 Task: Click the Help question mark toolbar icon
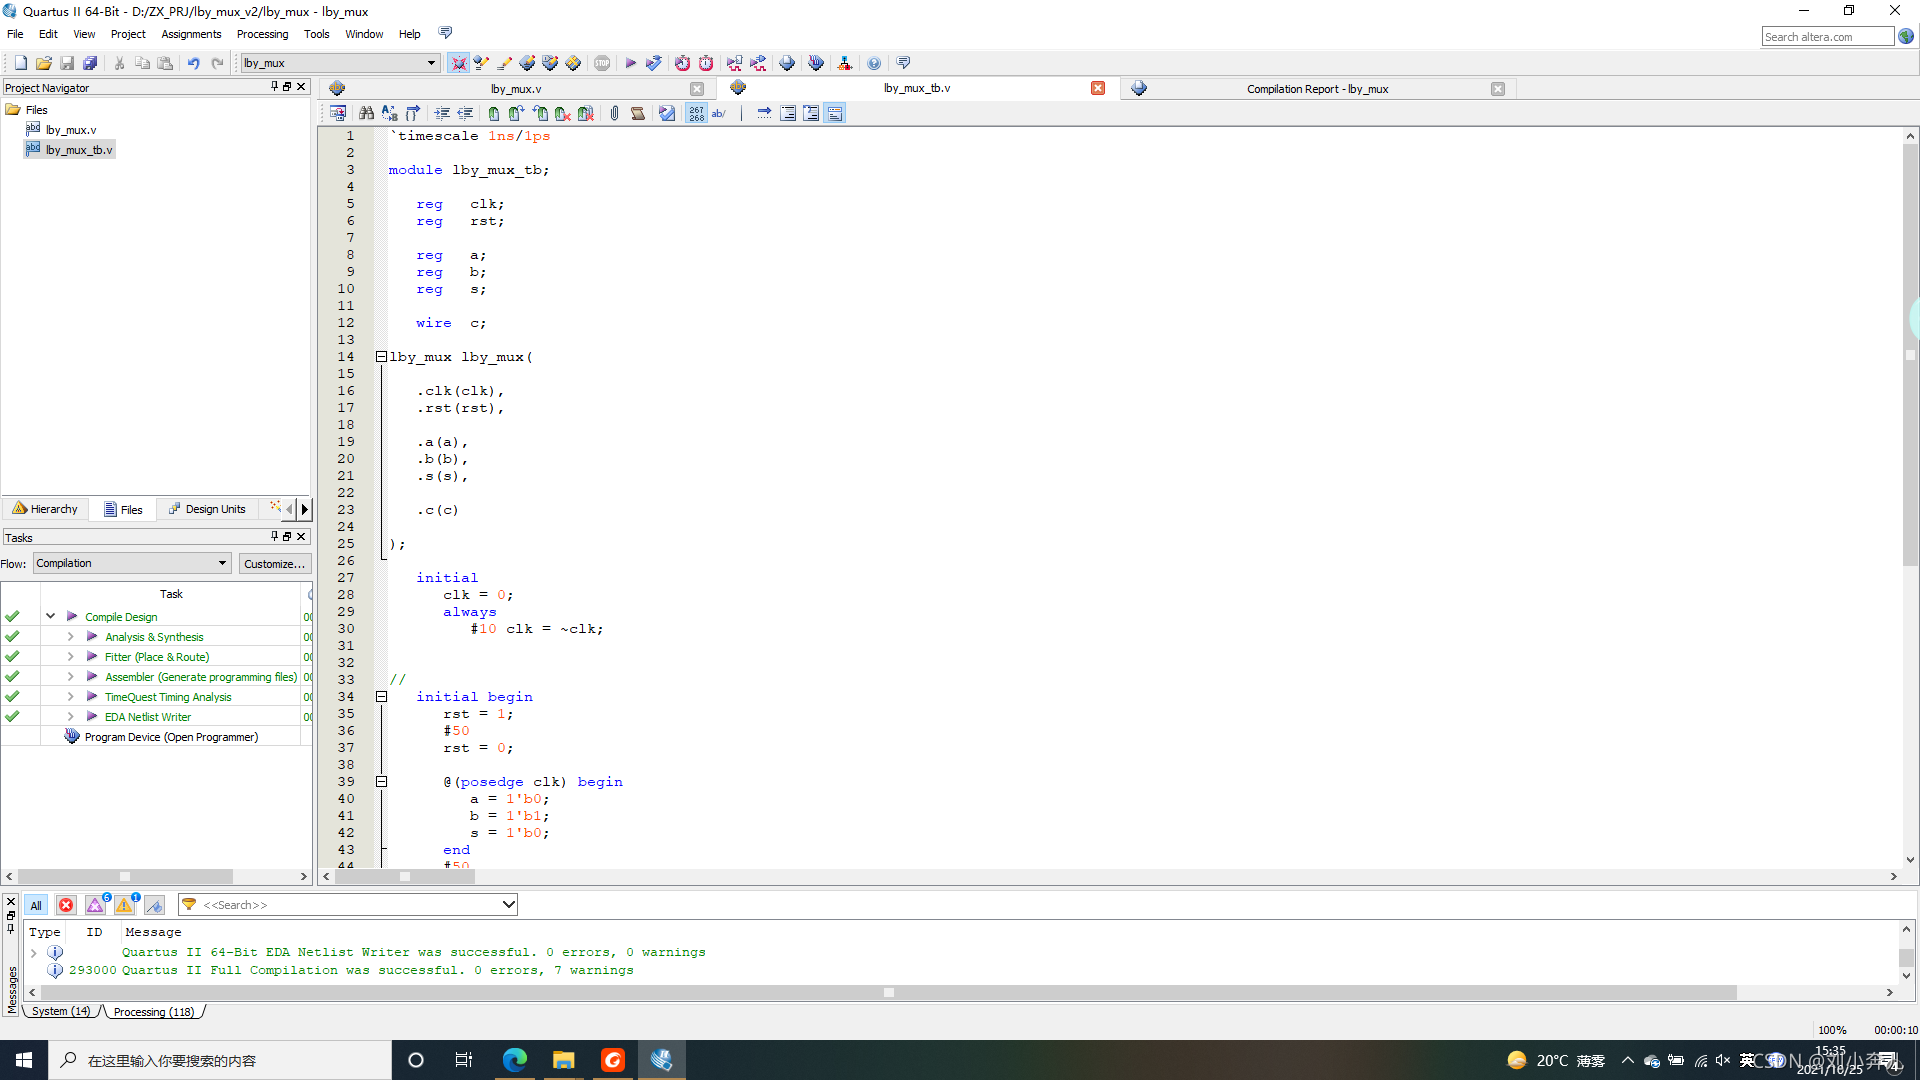pyautogui.click(x=874, y=63)
